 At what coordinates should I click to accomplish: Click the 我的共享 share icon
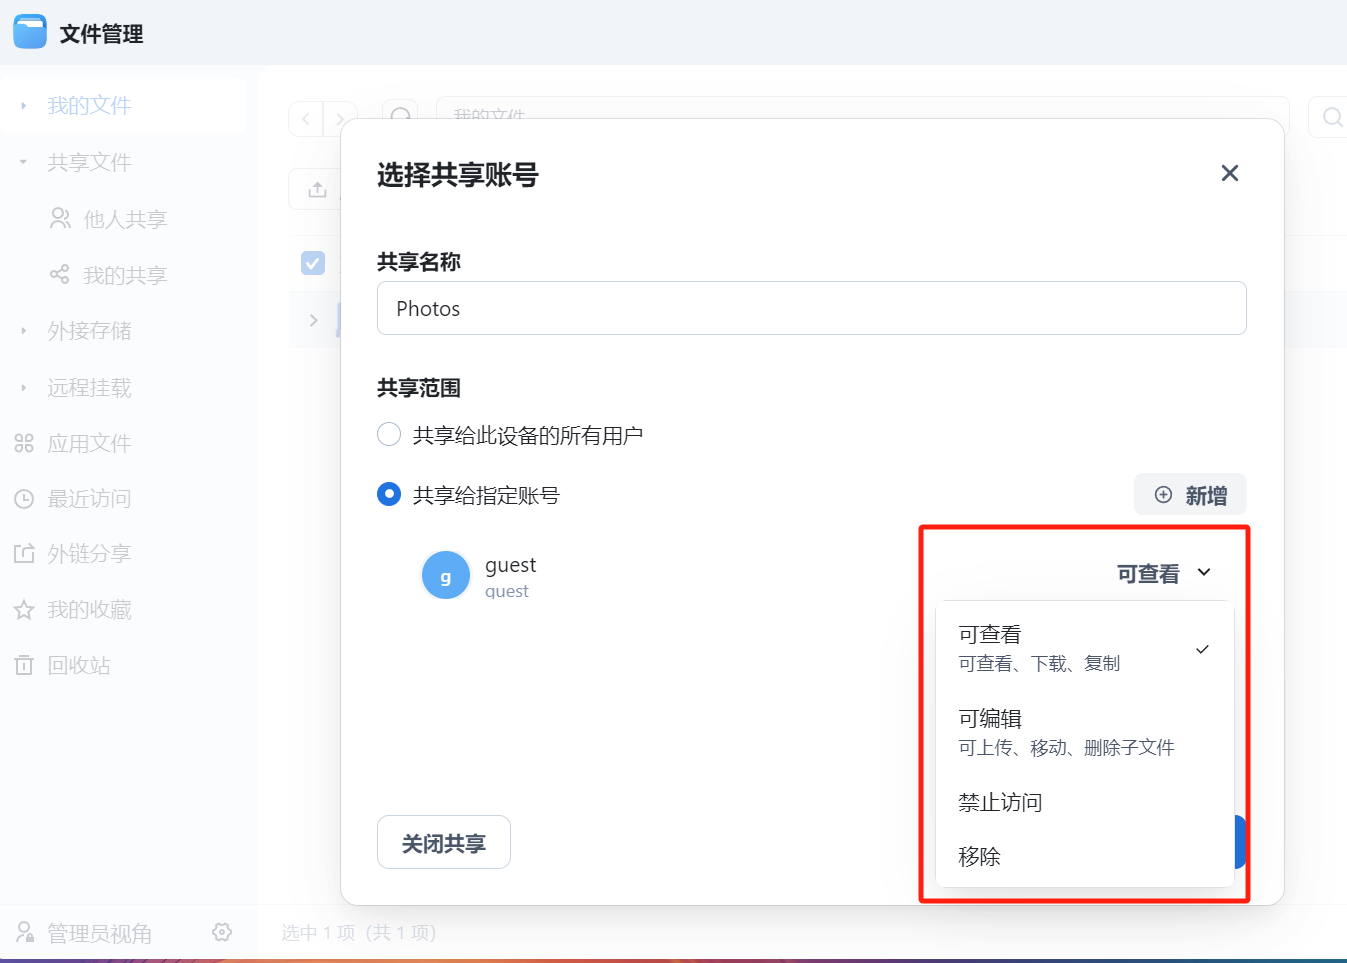pyautogui.click(x=60, y=274)
